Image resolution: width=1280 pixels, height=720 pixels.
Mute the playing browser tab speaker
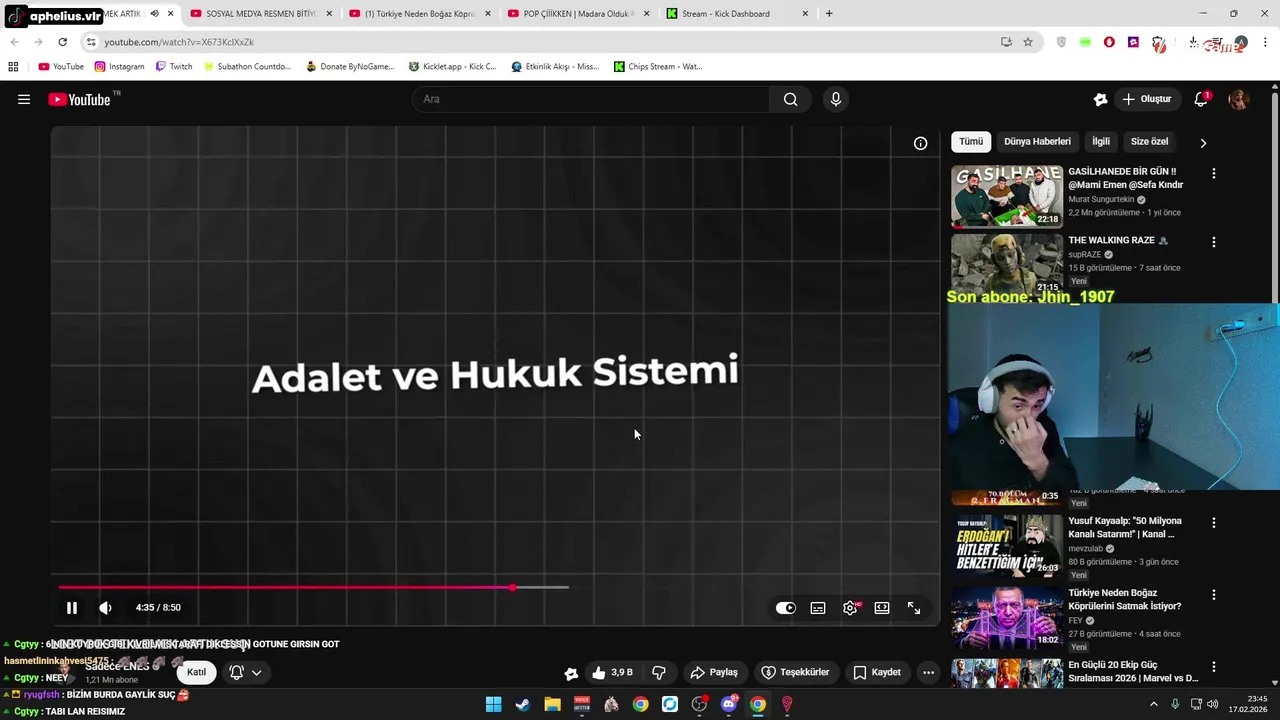tap(154, 14)
